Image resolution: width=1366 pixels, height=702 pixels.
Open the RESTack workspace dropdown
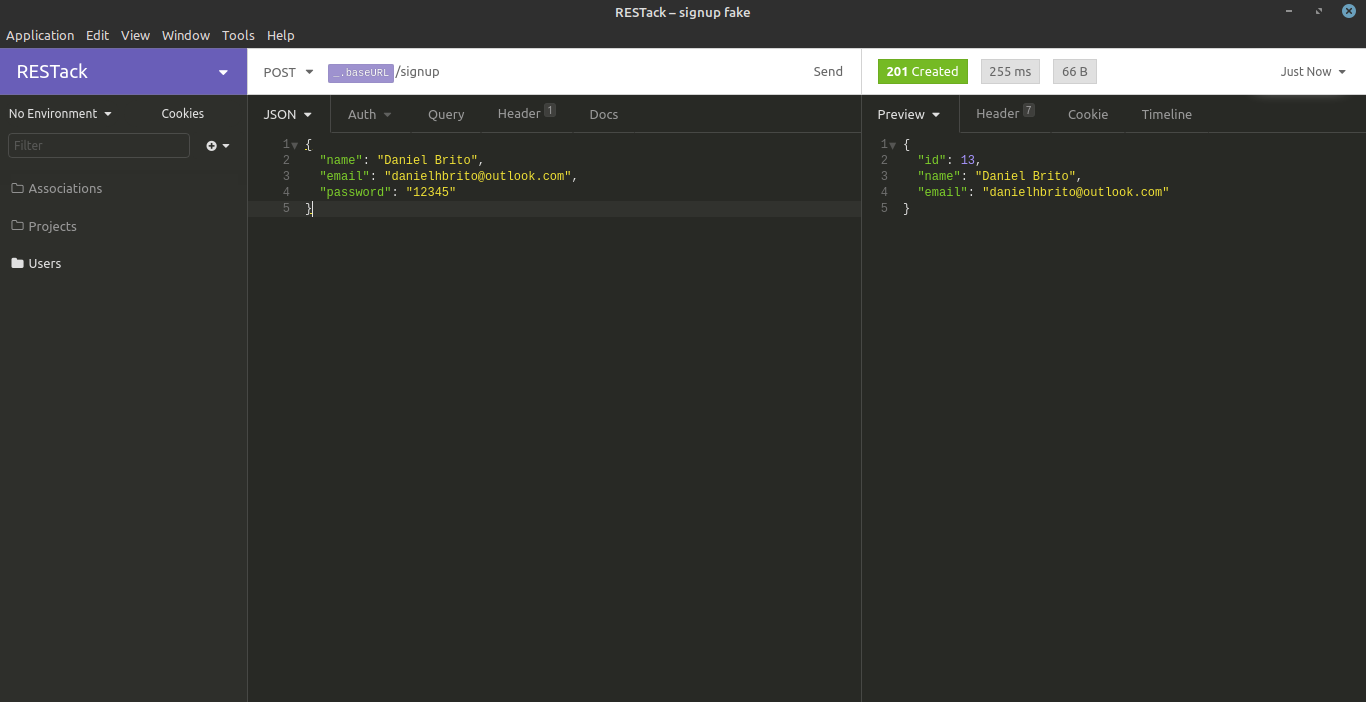[123, 72]
